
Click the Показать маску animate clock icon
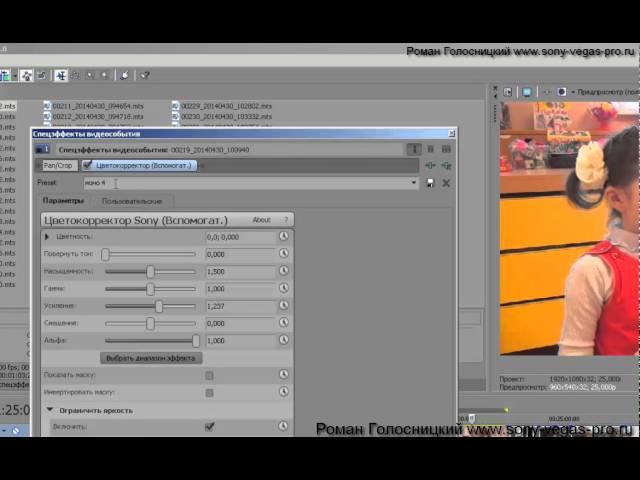284,374
